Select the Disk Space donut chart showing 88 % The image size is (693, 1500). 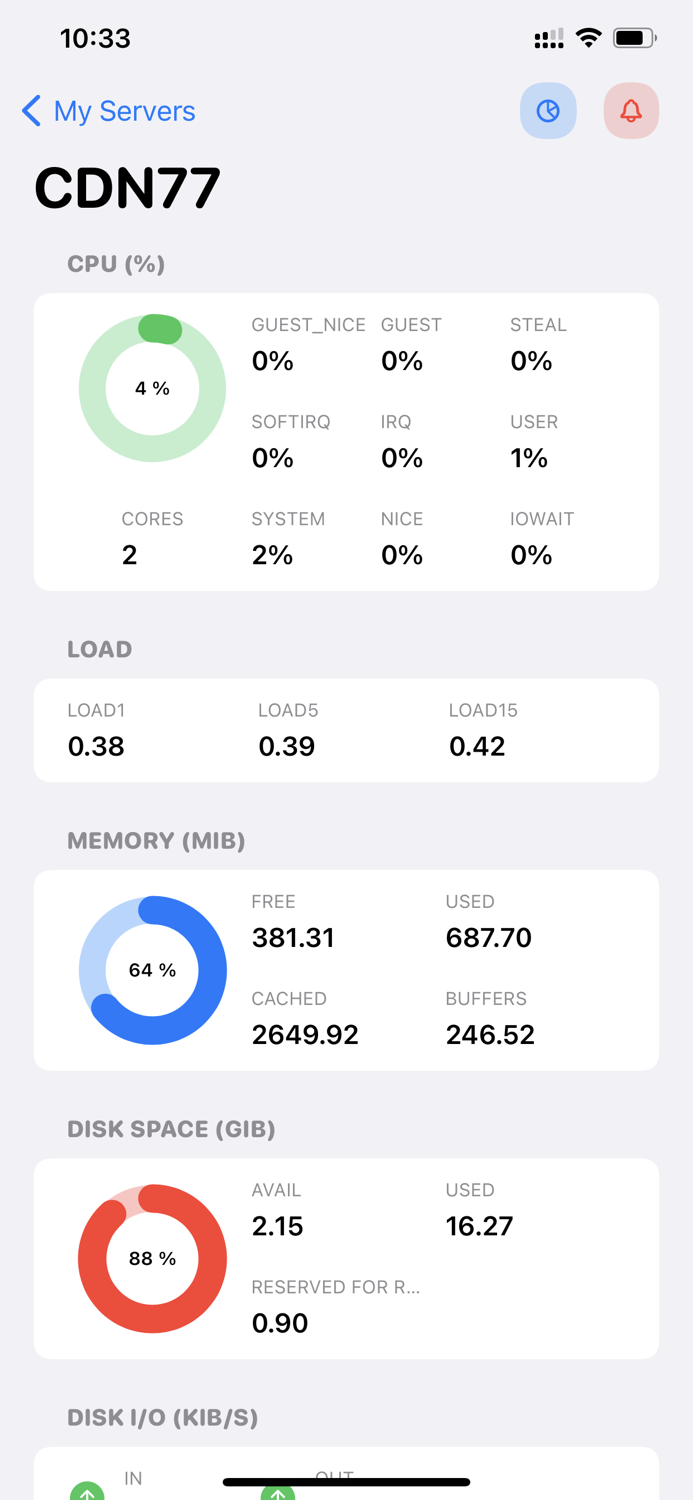click(x=152, y=1258)
